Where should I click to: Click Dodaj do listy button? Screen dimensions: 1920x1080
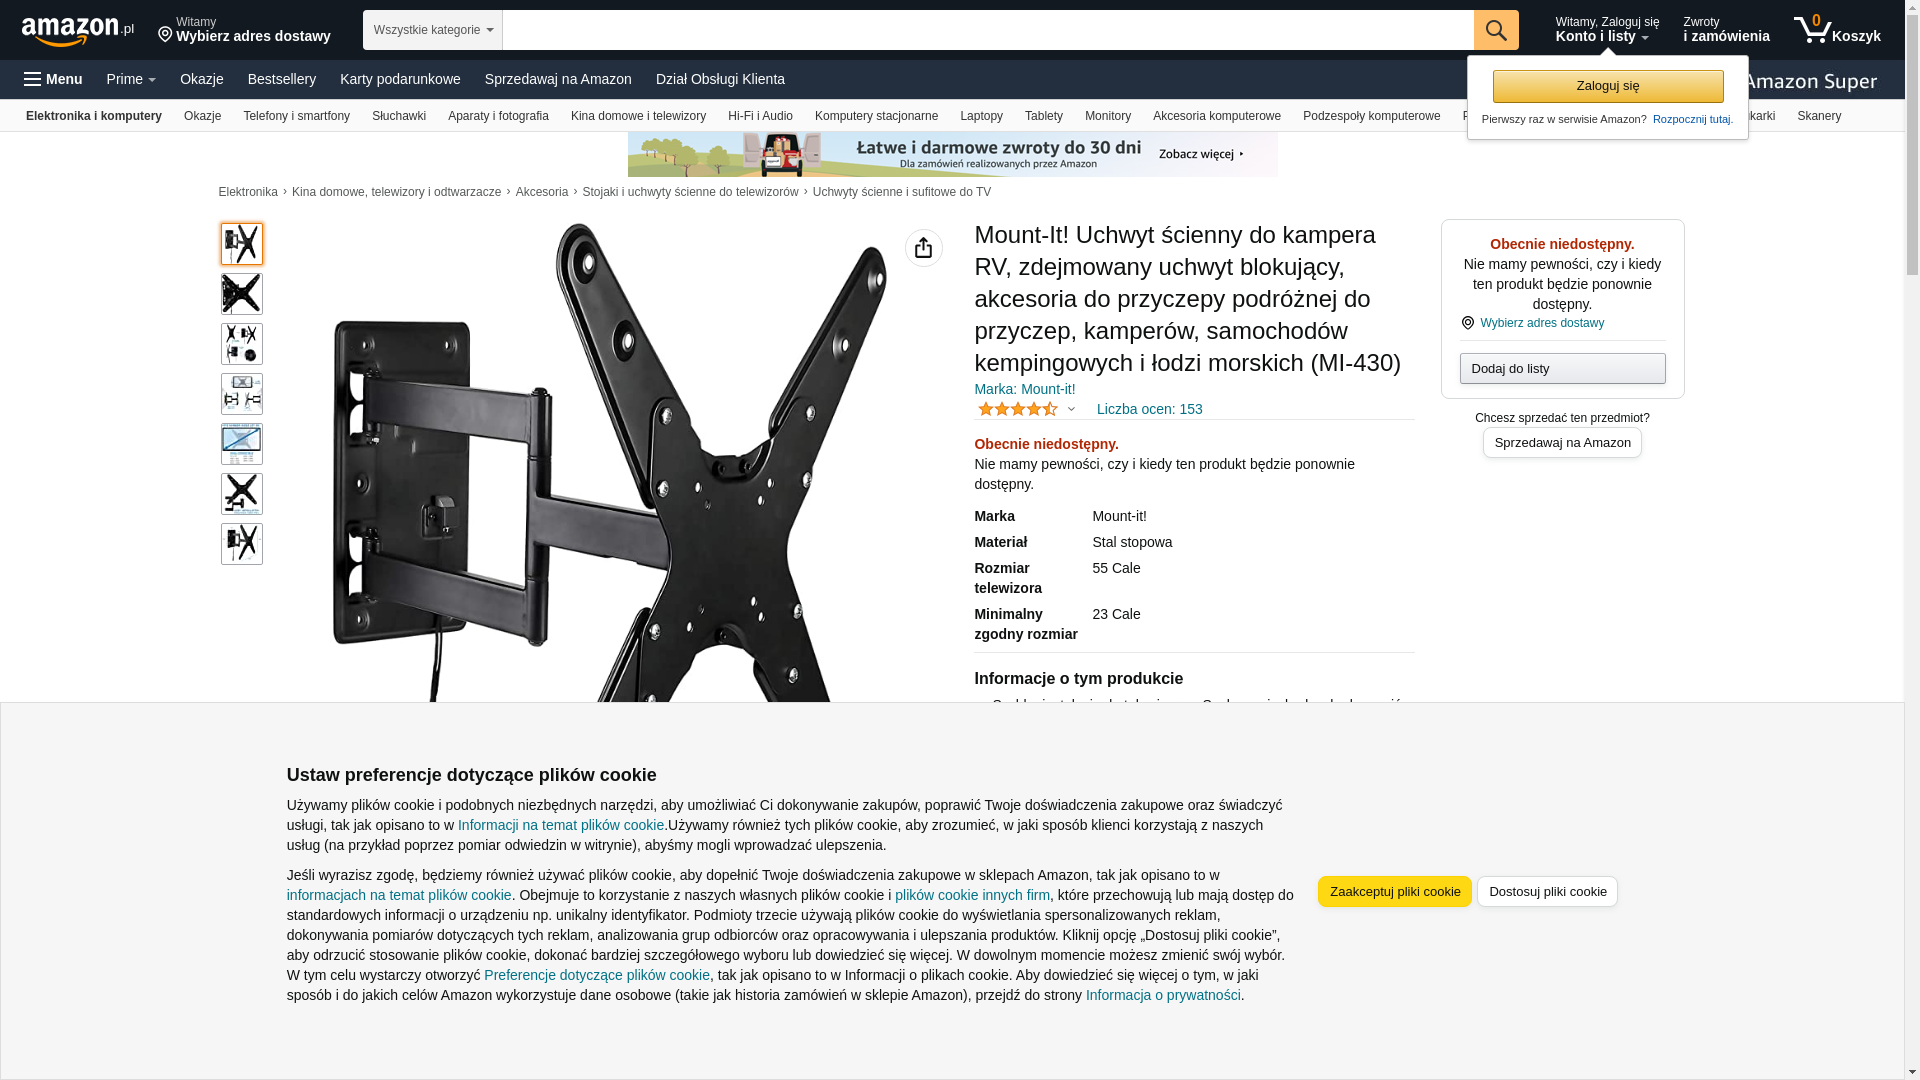(x=1562, y=369)
